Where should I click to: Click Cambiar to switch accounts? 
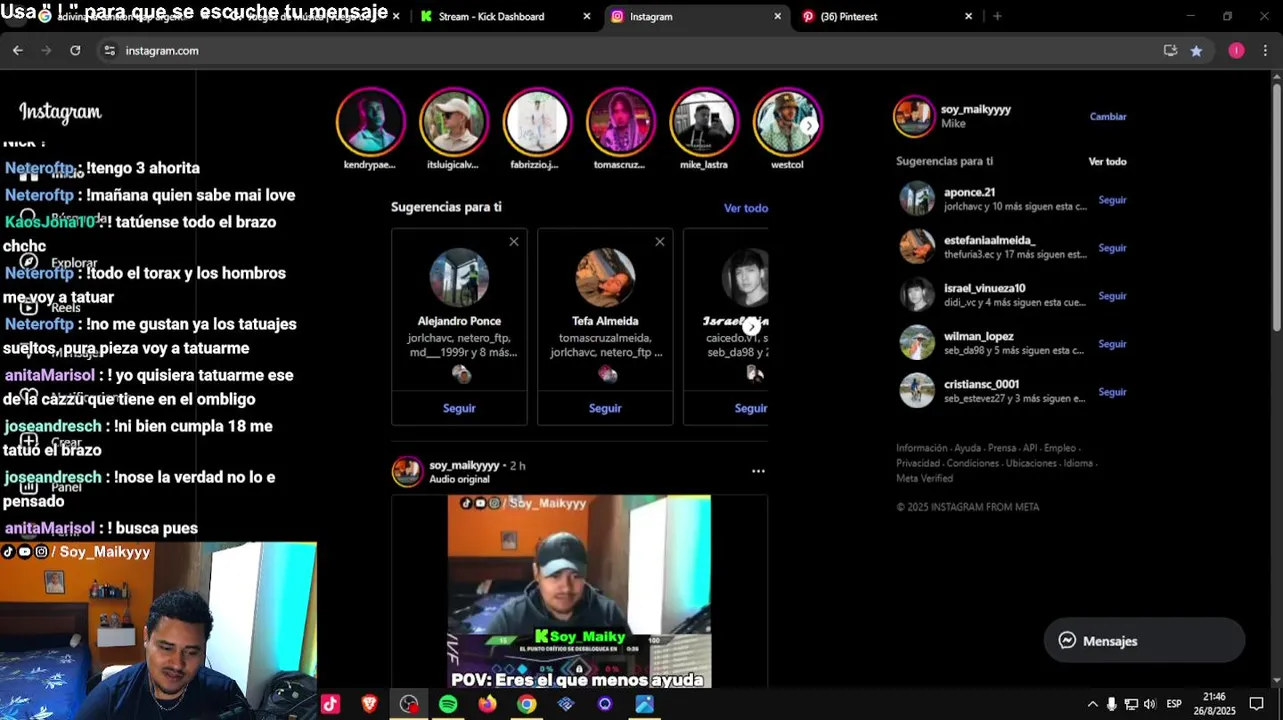click(x=1108, y=117)
